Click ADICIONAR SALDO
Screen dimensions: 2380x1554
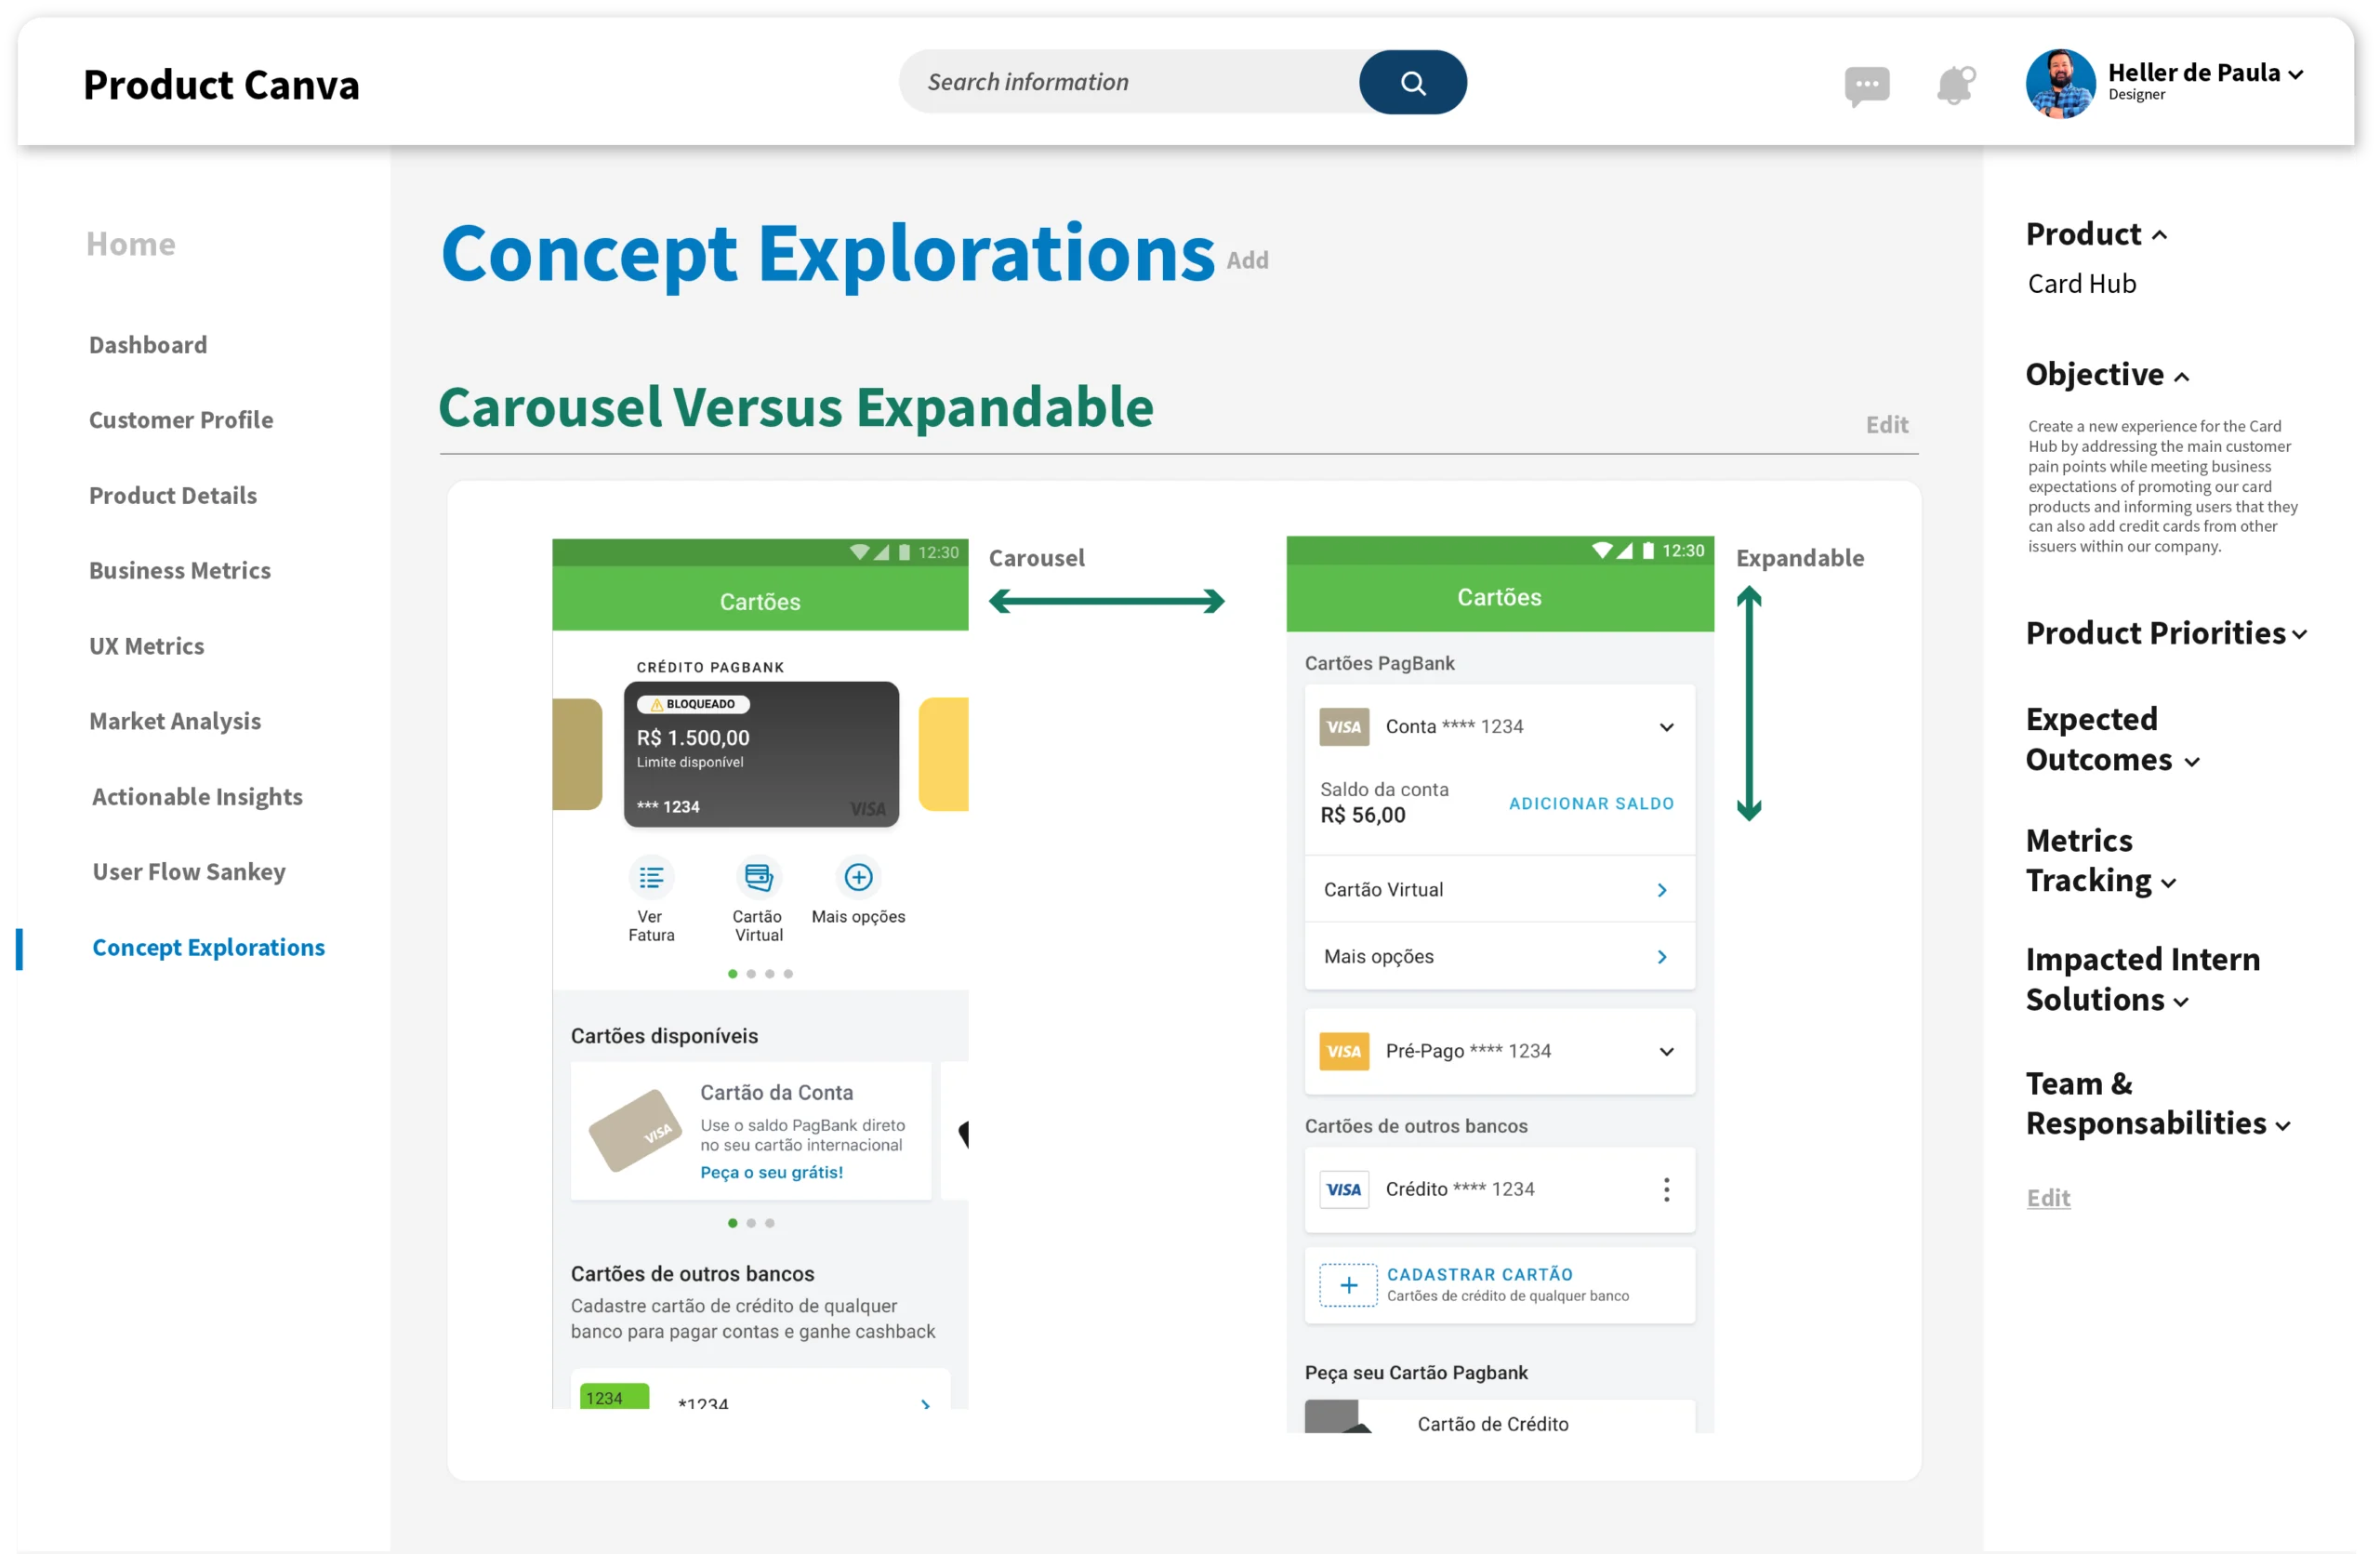tap(1591, 803)
